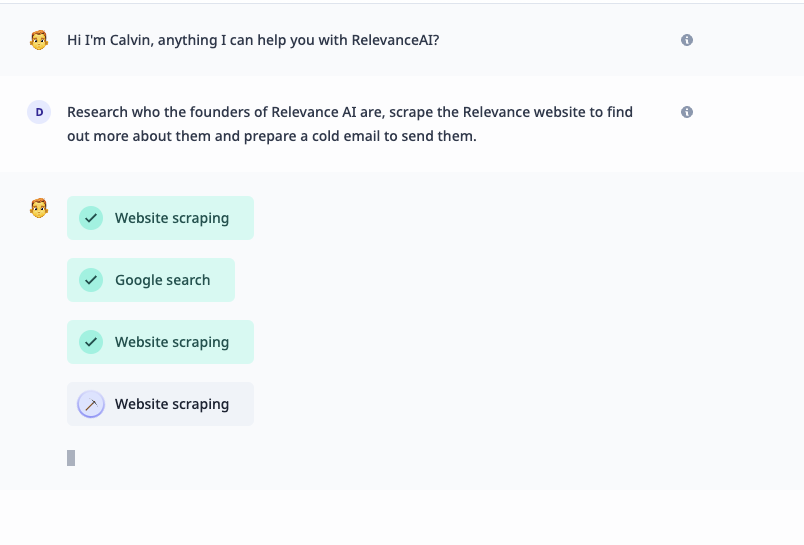The height and width of the screenshot is (545, 804).
Task: Open info icon next to Calvin's greeting
Action: click(x=687, y=40)
